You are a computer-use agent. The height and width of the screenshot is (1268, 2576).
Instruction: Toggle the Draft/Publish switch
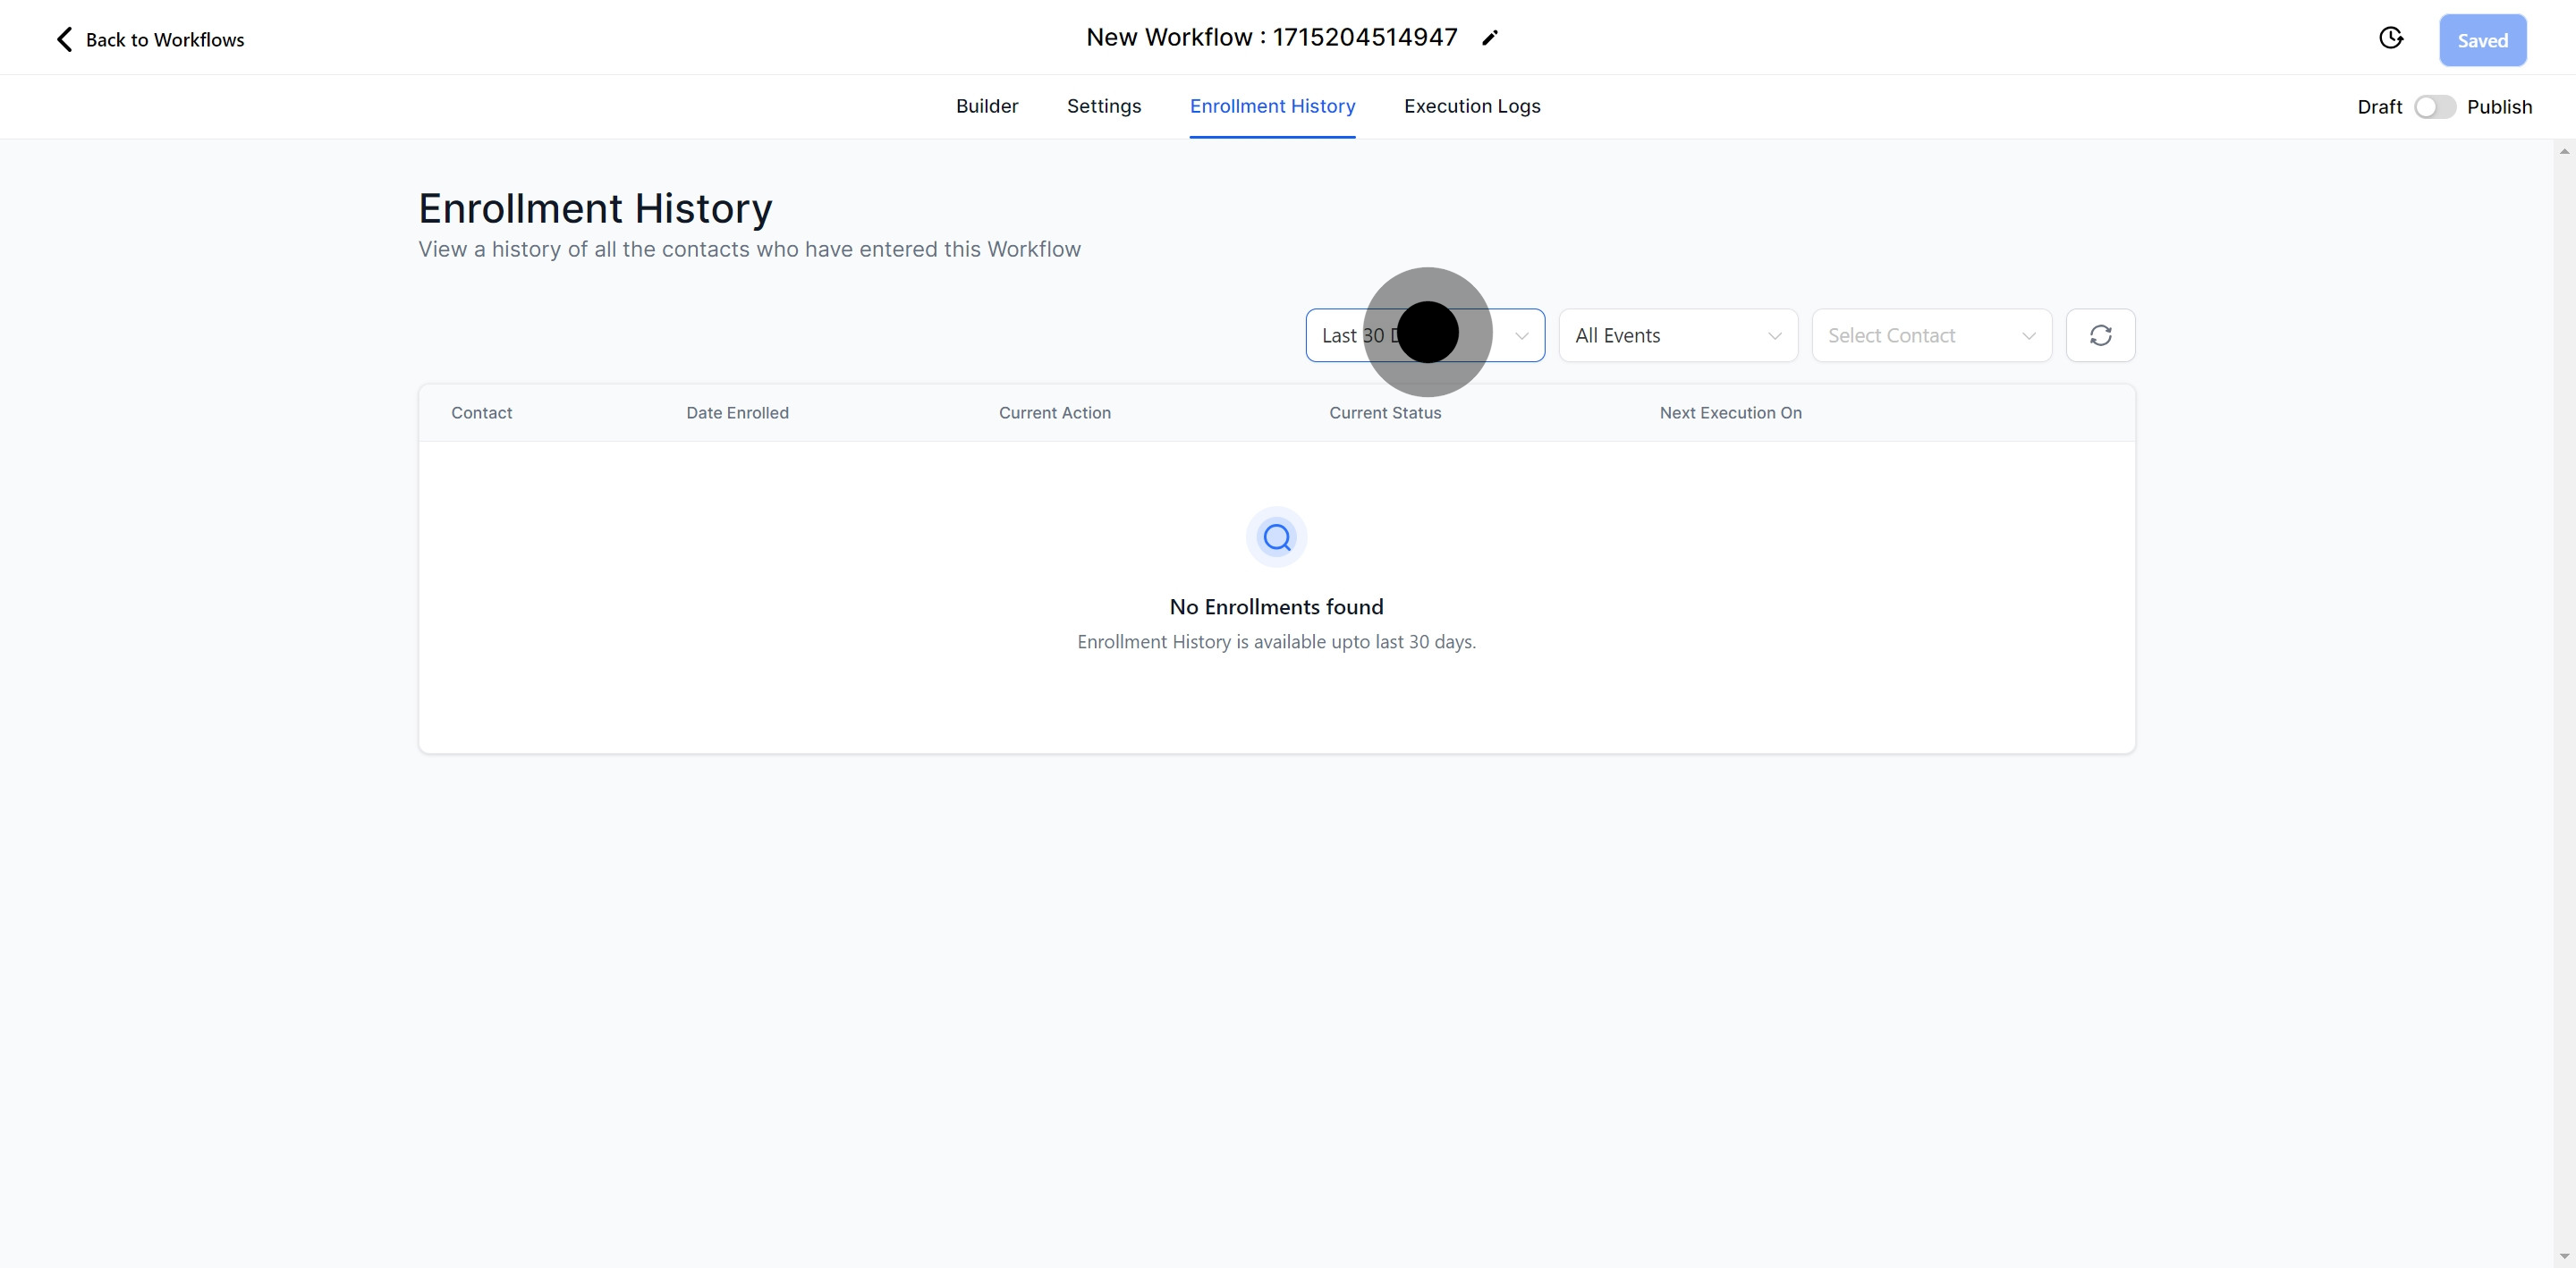2434,107
